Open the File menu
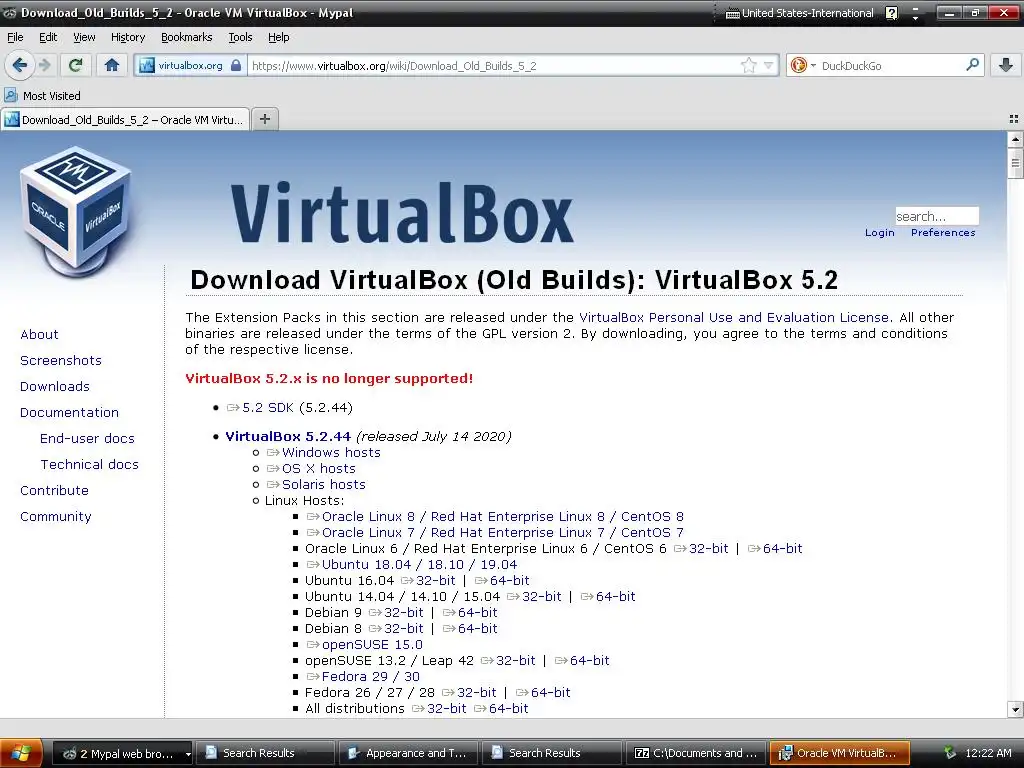Image resolution: width=1024 pixels, height=768 pixels. [x=15, y=37]
